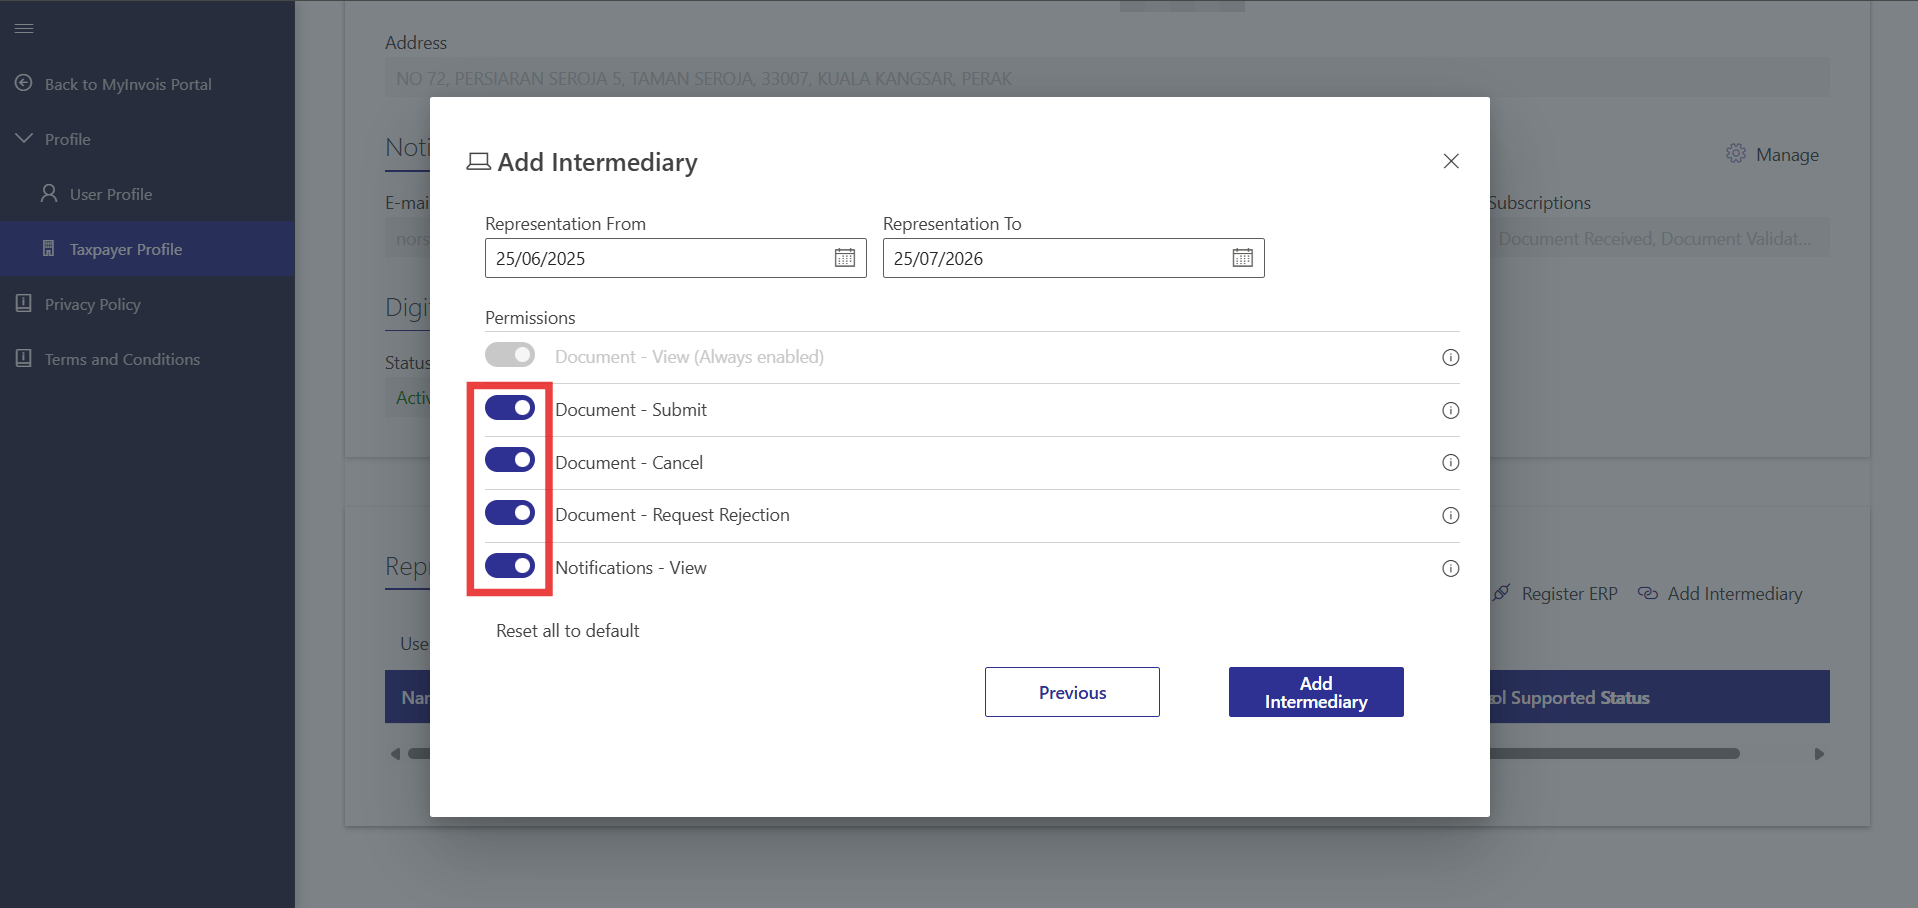Select Taxpayer Profile in the sidebar

pos(126,248)
